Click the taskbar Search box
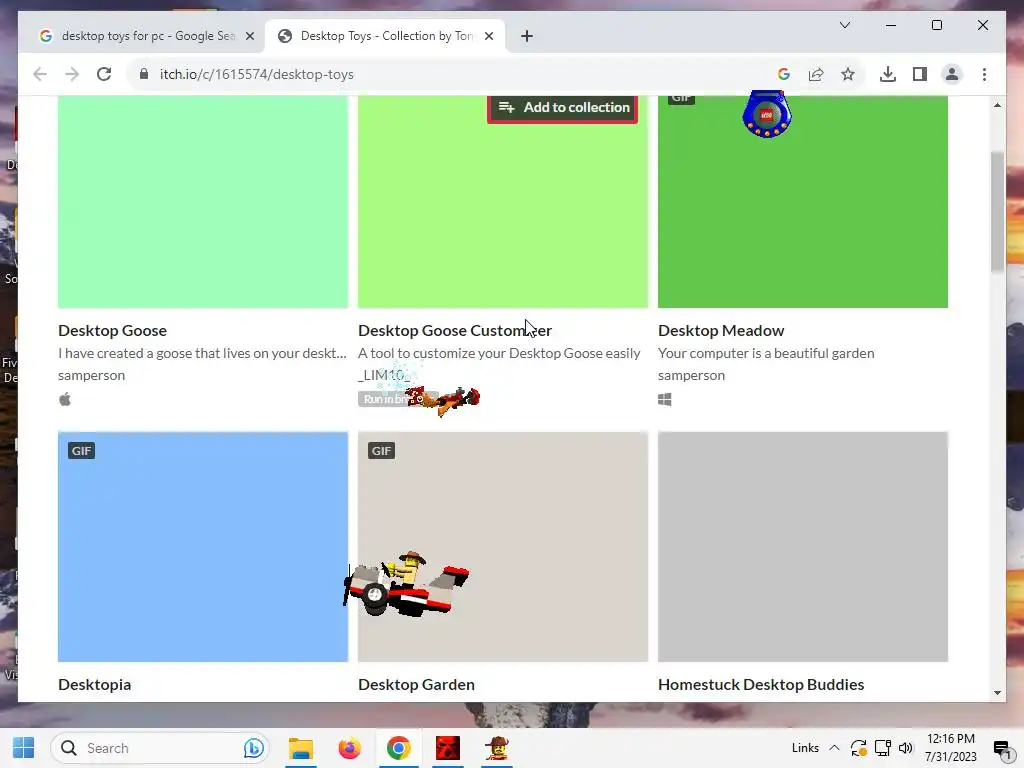 [159, 748]
